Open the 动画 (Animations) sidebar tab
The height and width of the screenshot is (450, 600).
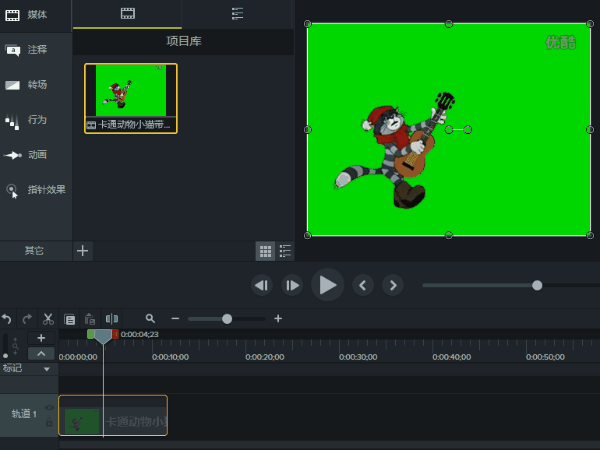[35, 155]
